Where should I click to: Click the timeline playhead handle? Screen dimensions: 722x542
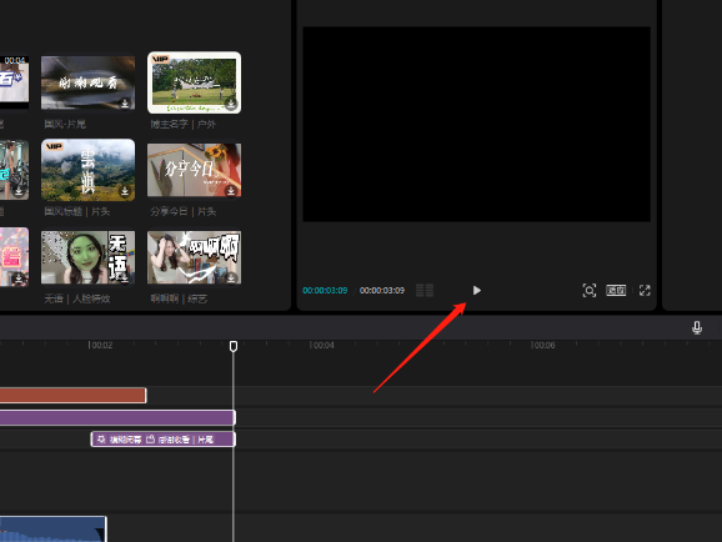(233, 346)
